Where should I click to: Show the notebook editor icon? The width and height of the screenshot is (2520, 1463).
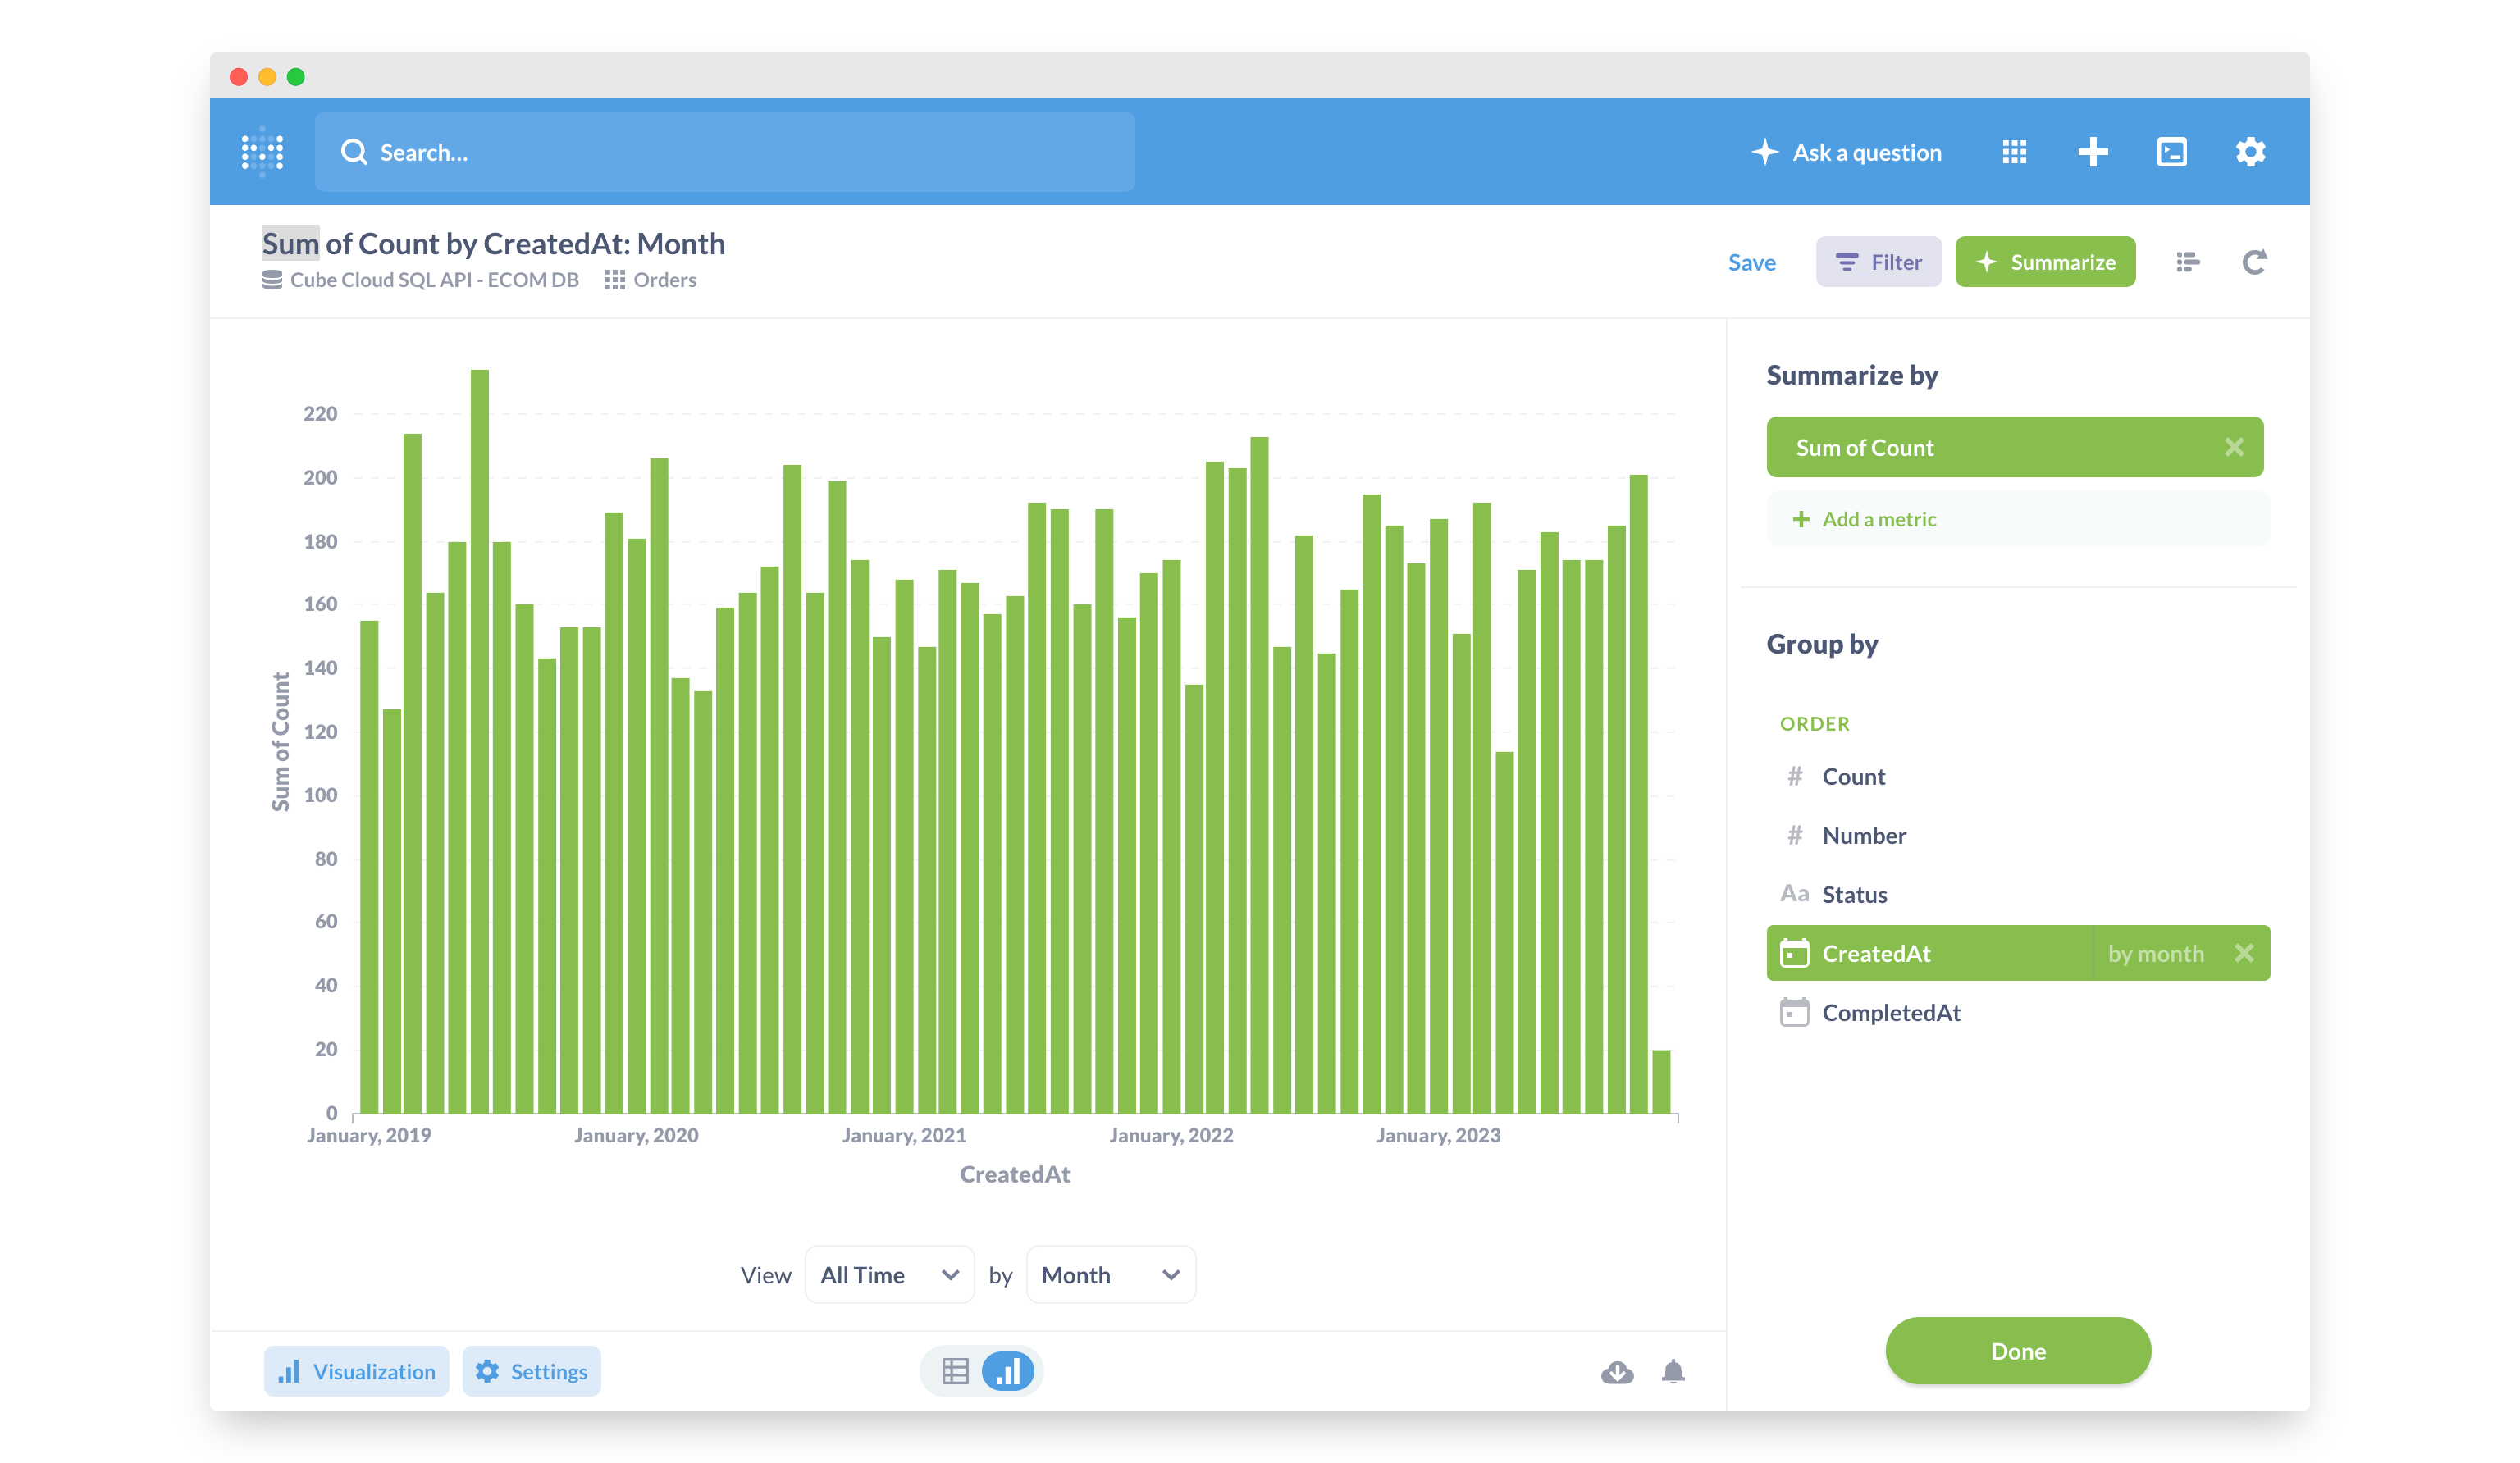(2187, 262)
